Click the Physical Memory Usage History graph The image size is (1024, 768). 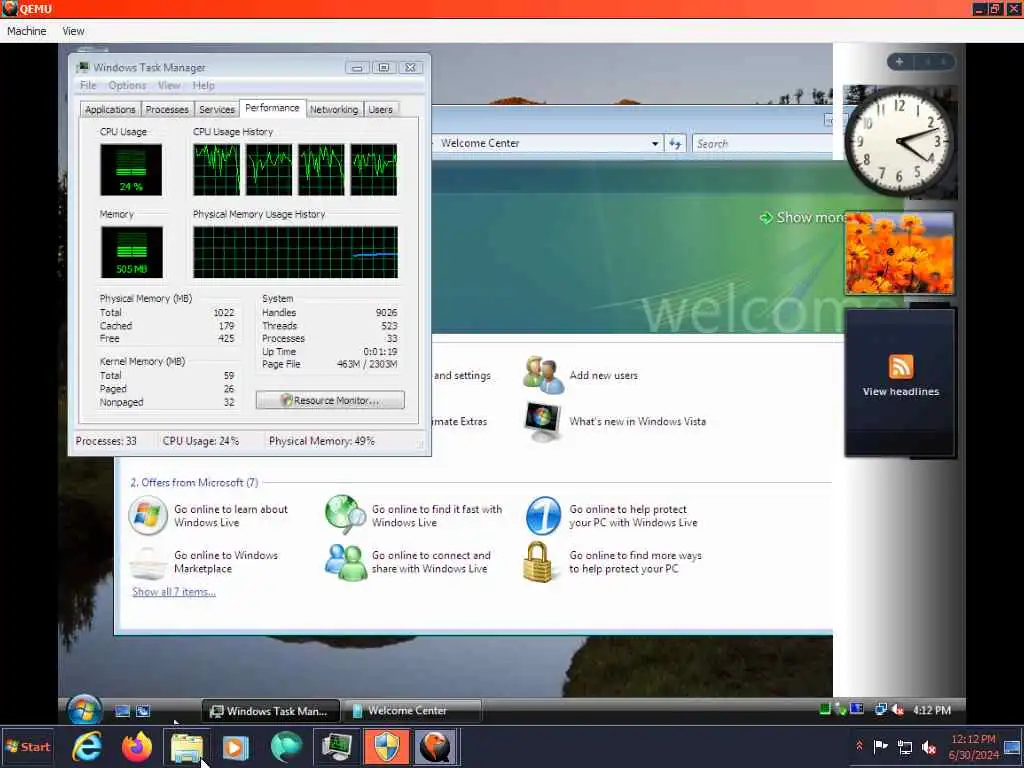pos(295,252)
